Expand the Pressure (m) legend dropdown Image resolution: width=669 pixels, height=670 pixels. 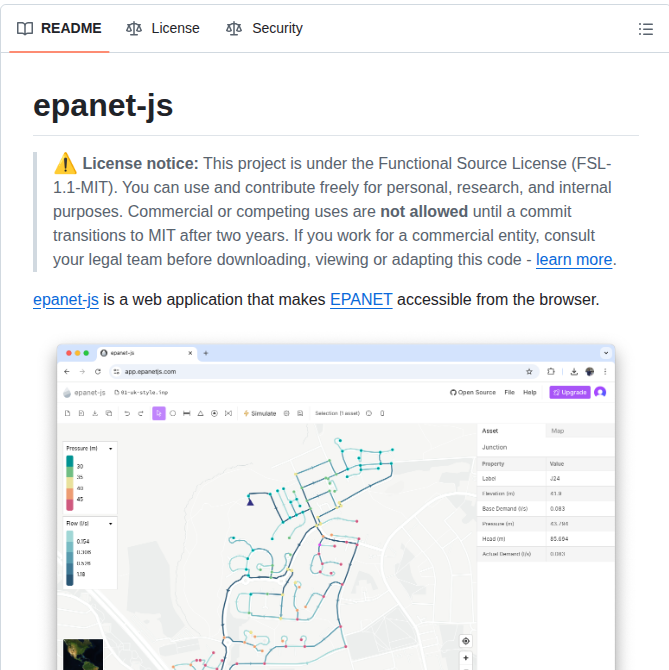tap(111, 448)
